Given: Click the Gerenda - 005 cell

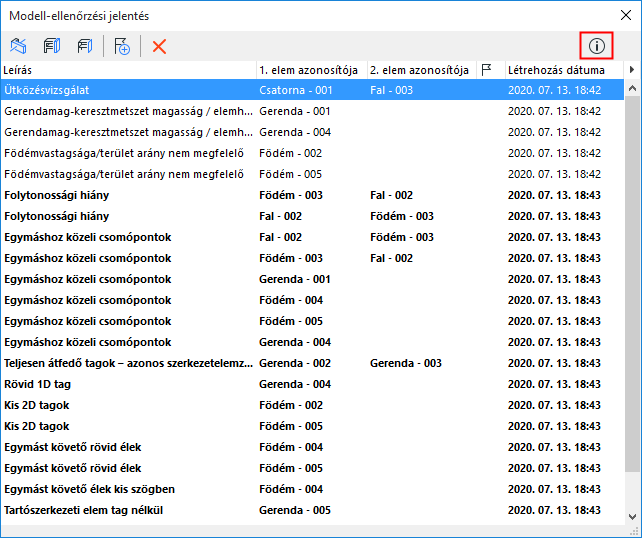Looking at the screenshot, I should coord(295,510).
